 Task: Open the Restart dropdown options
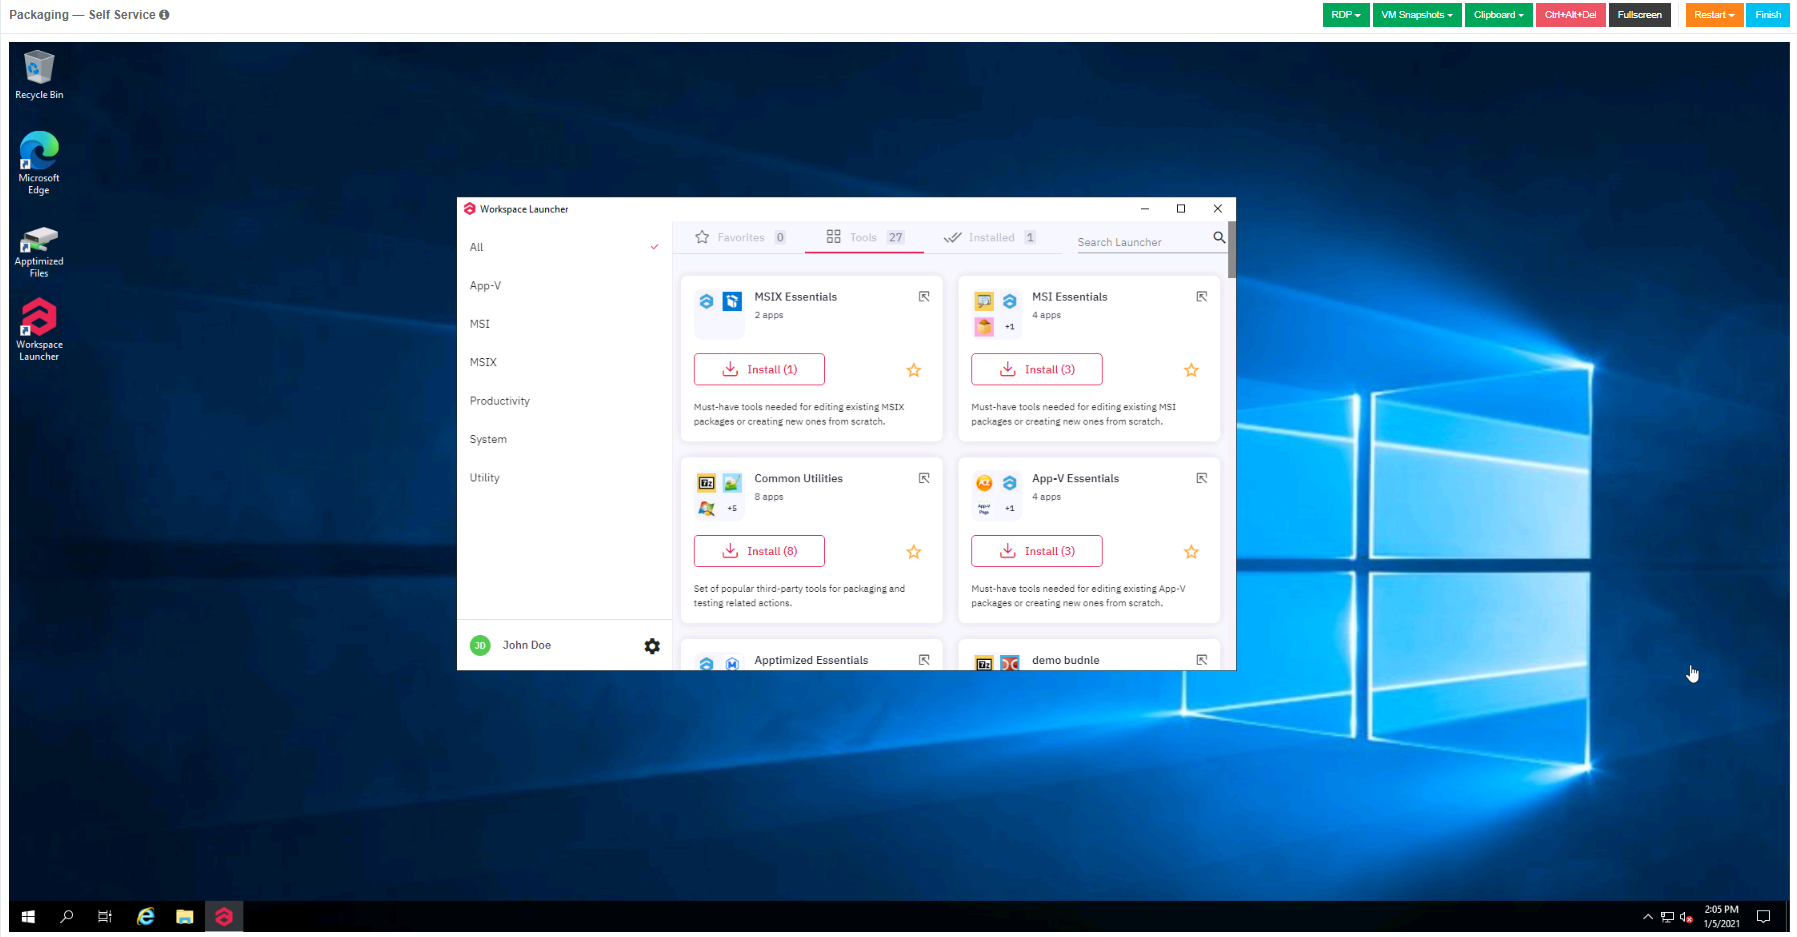tap(1713, 15)
